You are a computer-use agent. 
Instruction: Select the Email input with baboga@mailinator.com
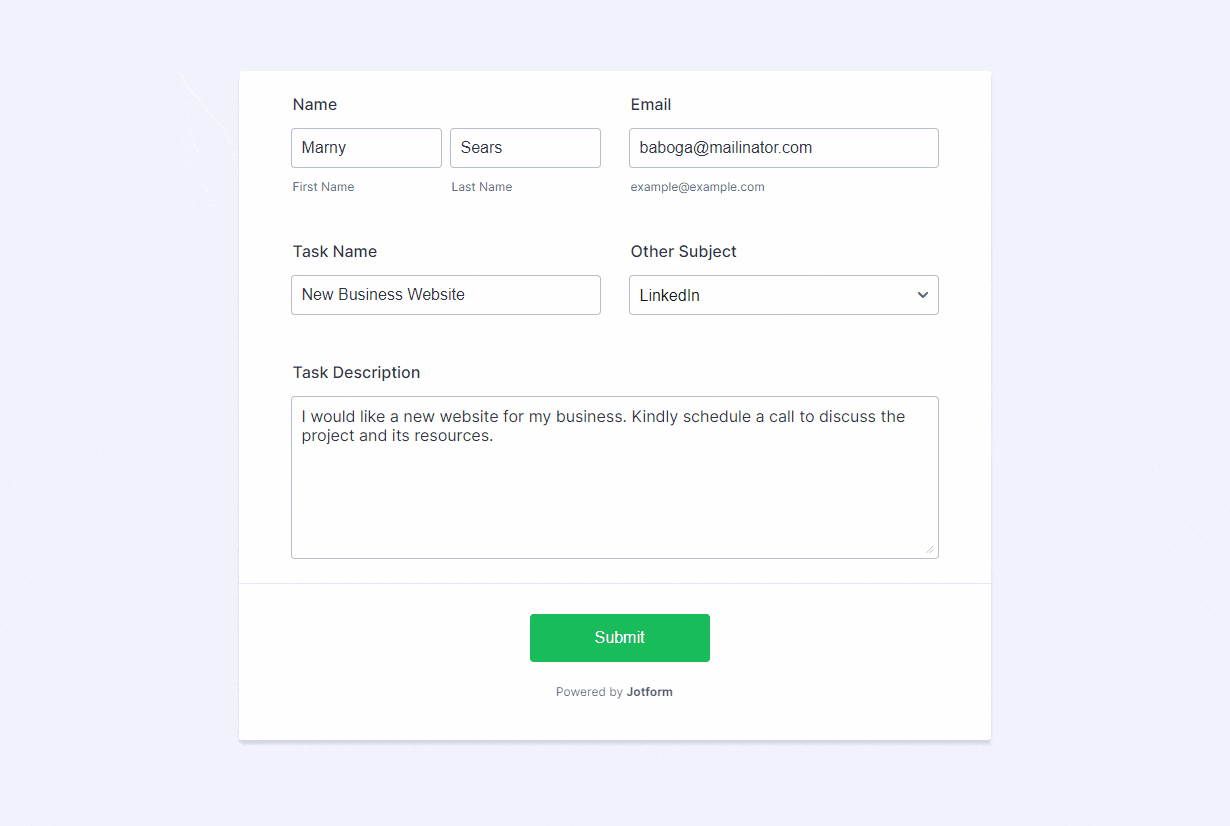point(783,148)
